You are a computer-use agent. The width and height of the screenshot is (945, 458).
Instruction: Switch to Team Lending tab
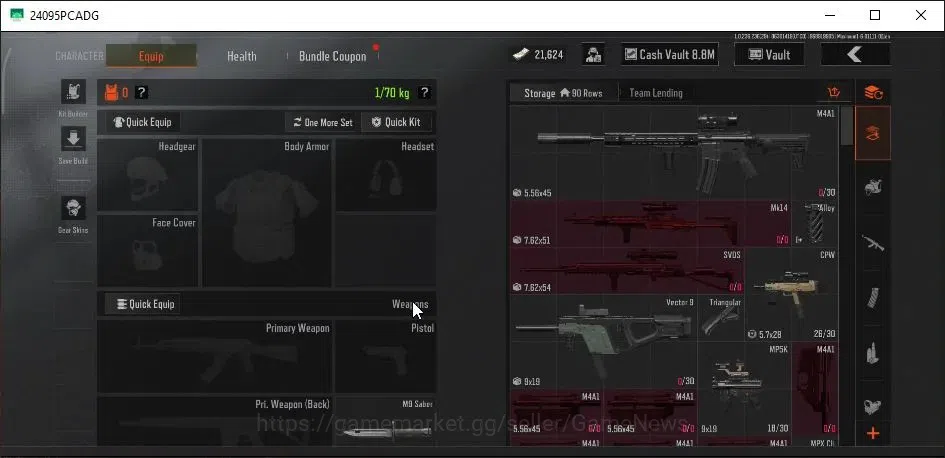point(656,93)
